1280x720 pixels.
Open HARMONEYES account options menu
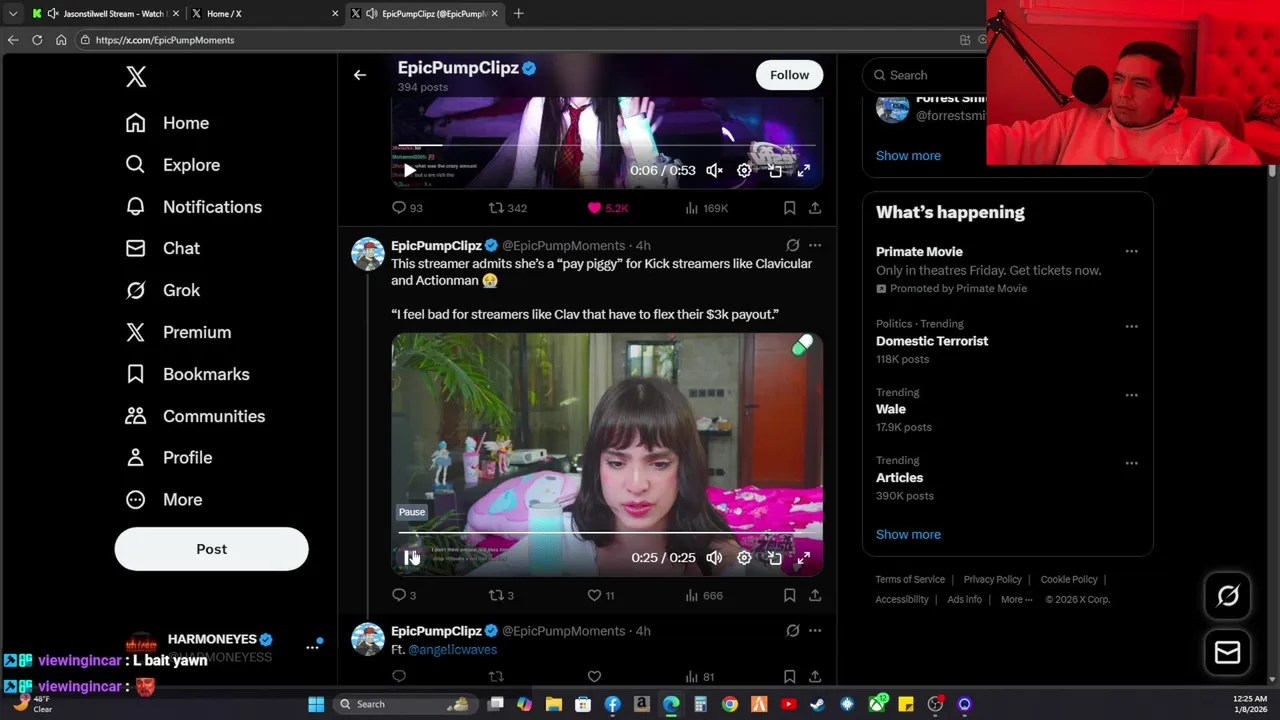pos(312,647)
